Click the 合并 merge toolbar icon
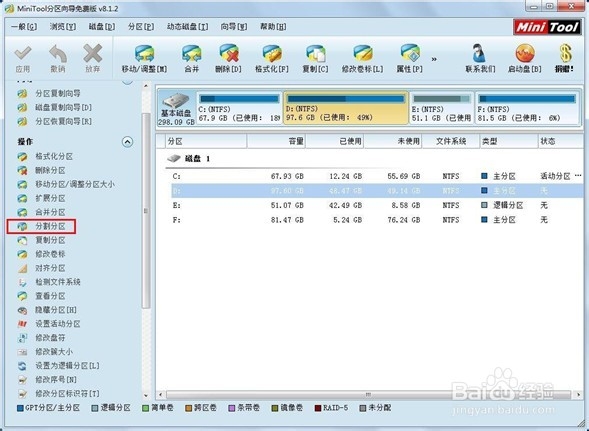The width and height of the screenshot is (589, 431). 192,53
